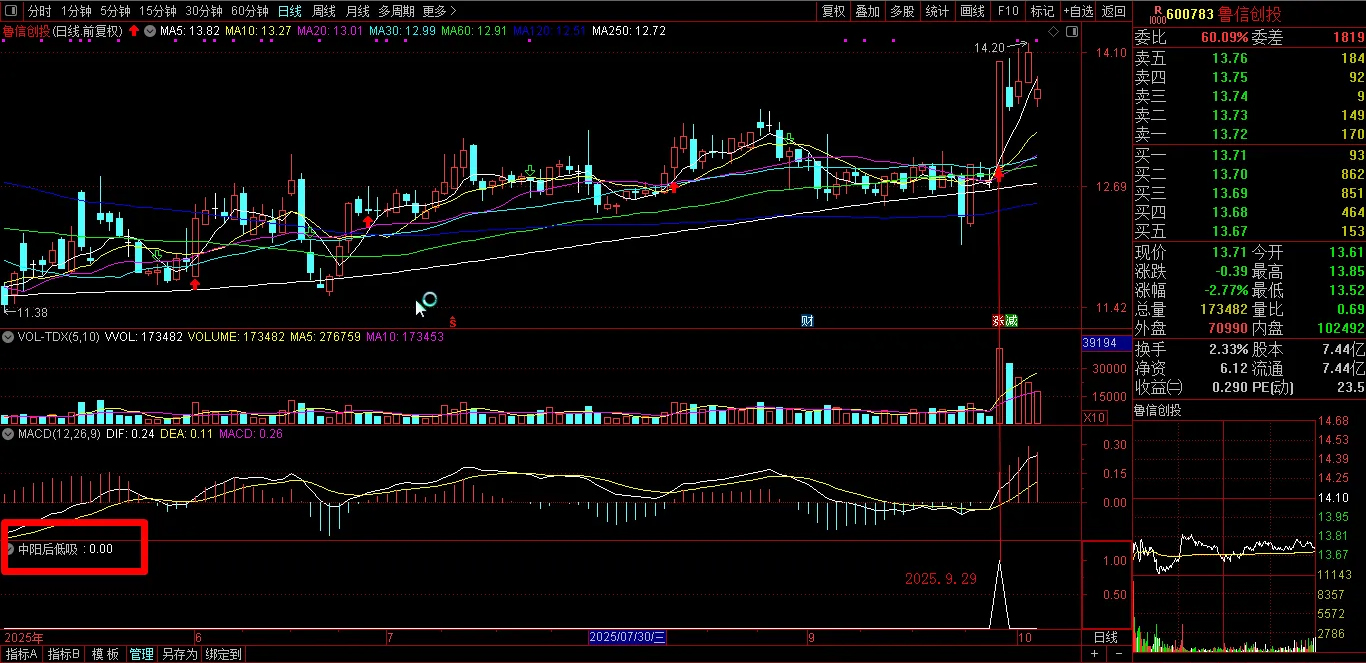Viewport: 1366px width, 663px height.
Task: Toggle the left sidebar panel icon
Action: [x=11, y=11]
